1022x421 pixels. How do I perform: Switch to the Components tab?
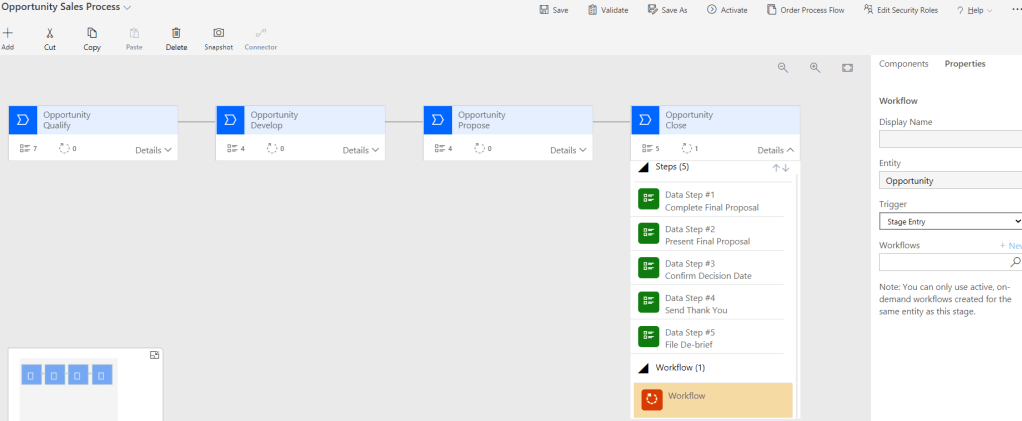tap(903, 64)
